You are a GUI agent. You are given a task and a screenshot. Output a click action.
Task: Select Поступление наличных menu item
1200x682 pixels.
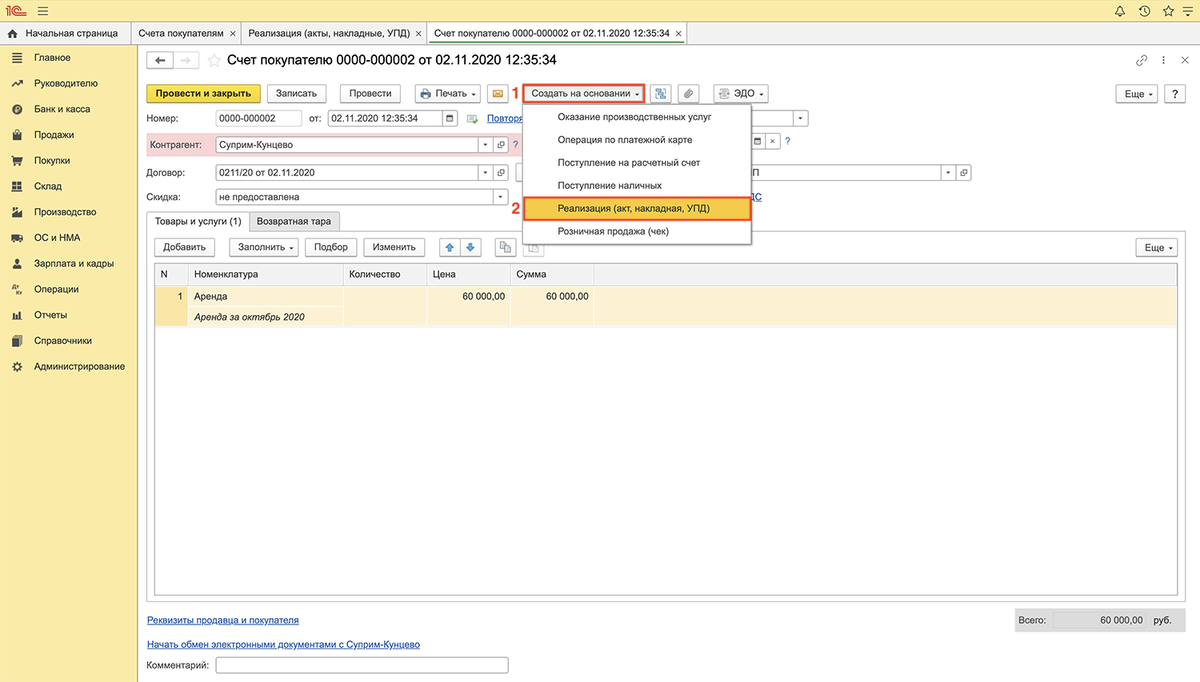(x=638, y=185)
